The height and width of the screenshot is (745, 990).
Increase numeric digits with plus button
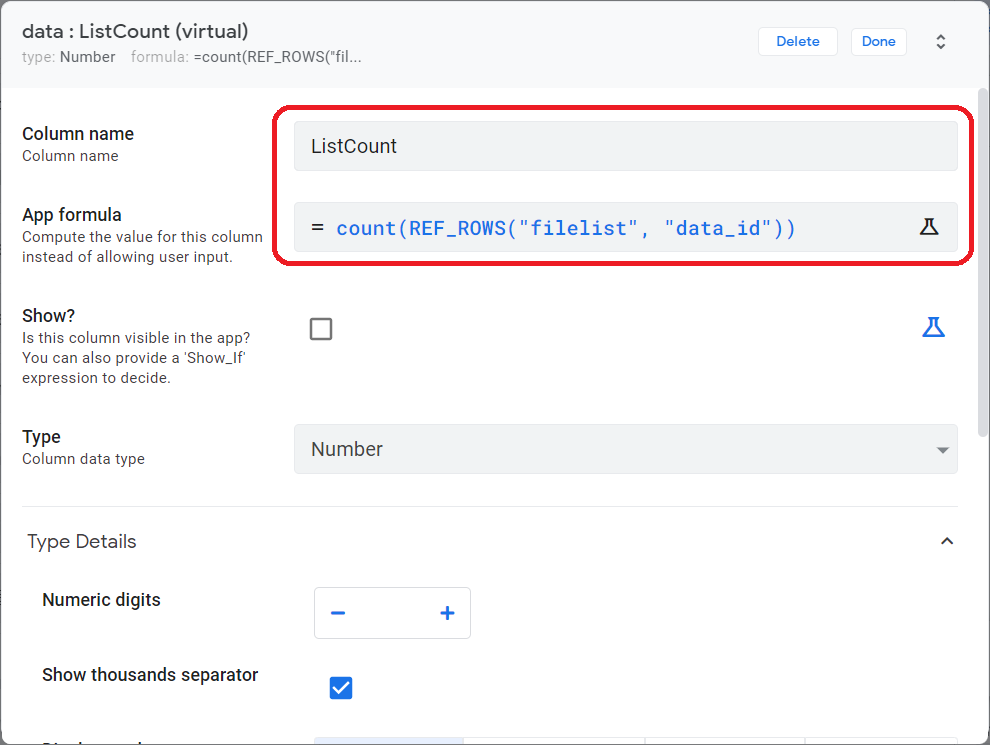(x=447, y=613)
